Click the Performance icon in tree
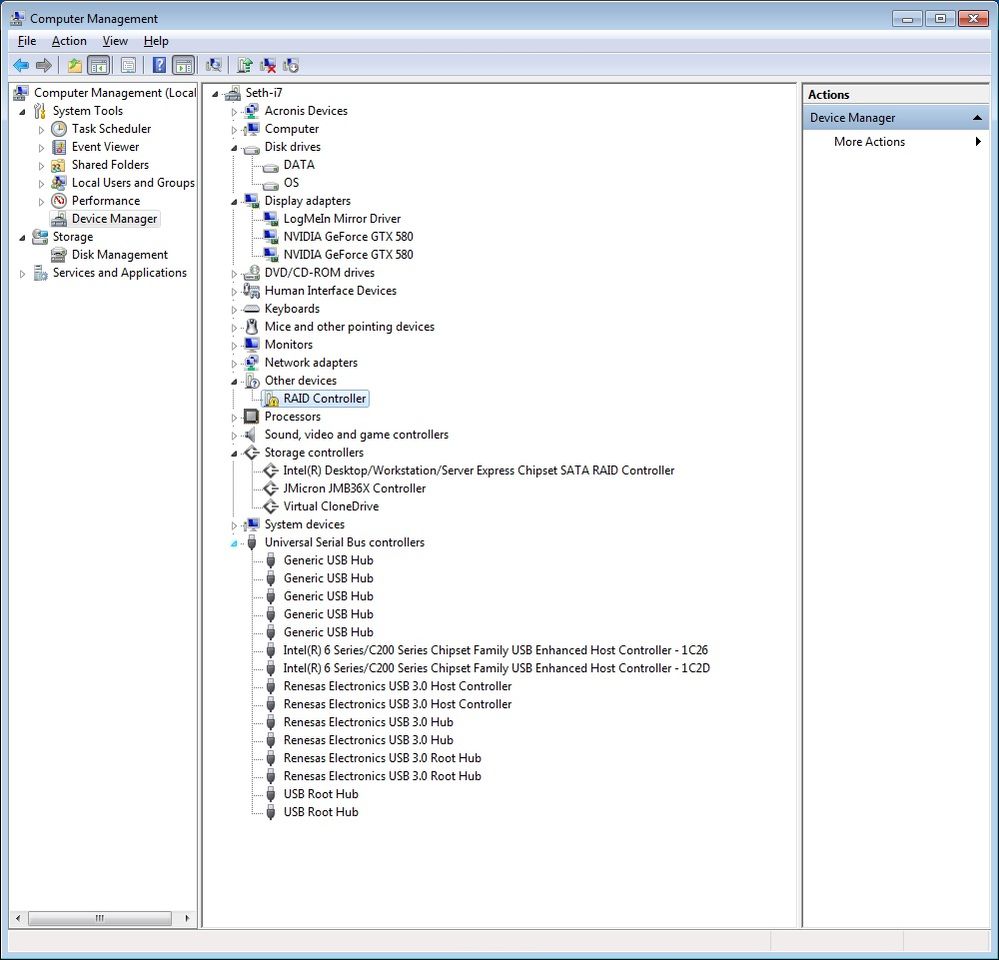The width and height of the screenshot is (999, 960). coord(59,201)
